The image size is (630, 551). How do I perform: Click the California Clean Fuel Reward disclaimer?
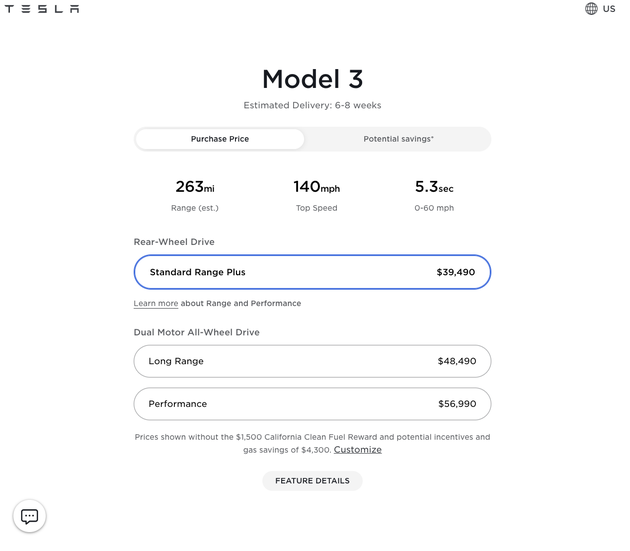coord(312,437)
